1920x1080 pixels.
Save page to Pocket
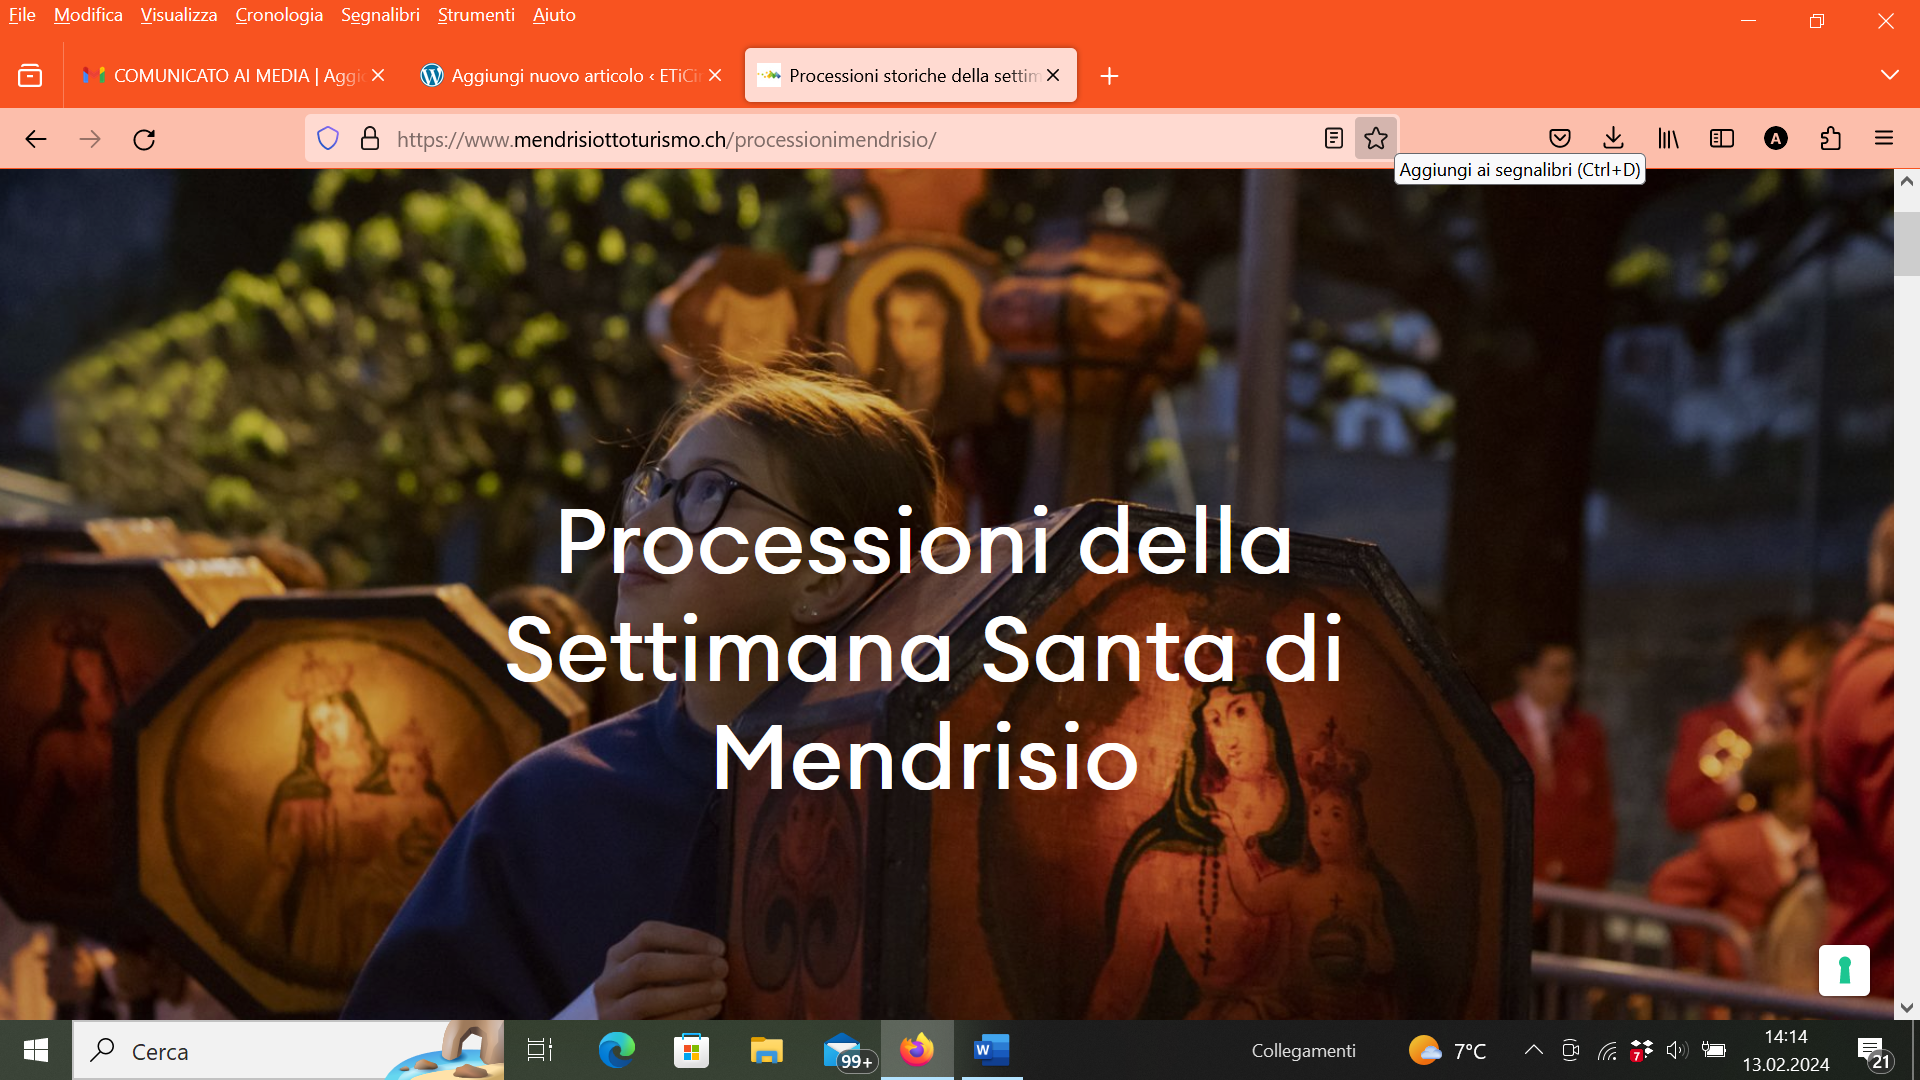1560,139
